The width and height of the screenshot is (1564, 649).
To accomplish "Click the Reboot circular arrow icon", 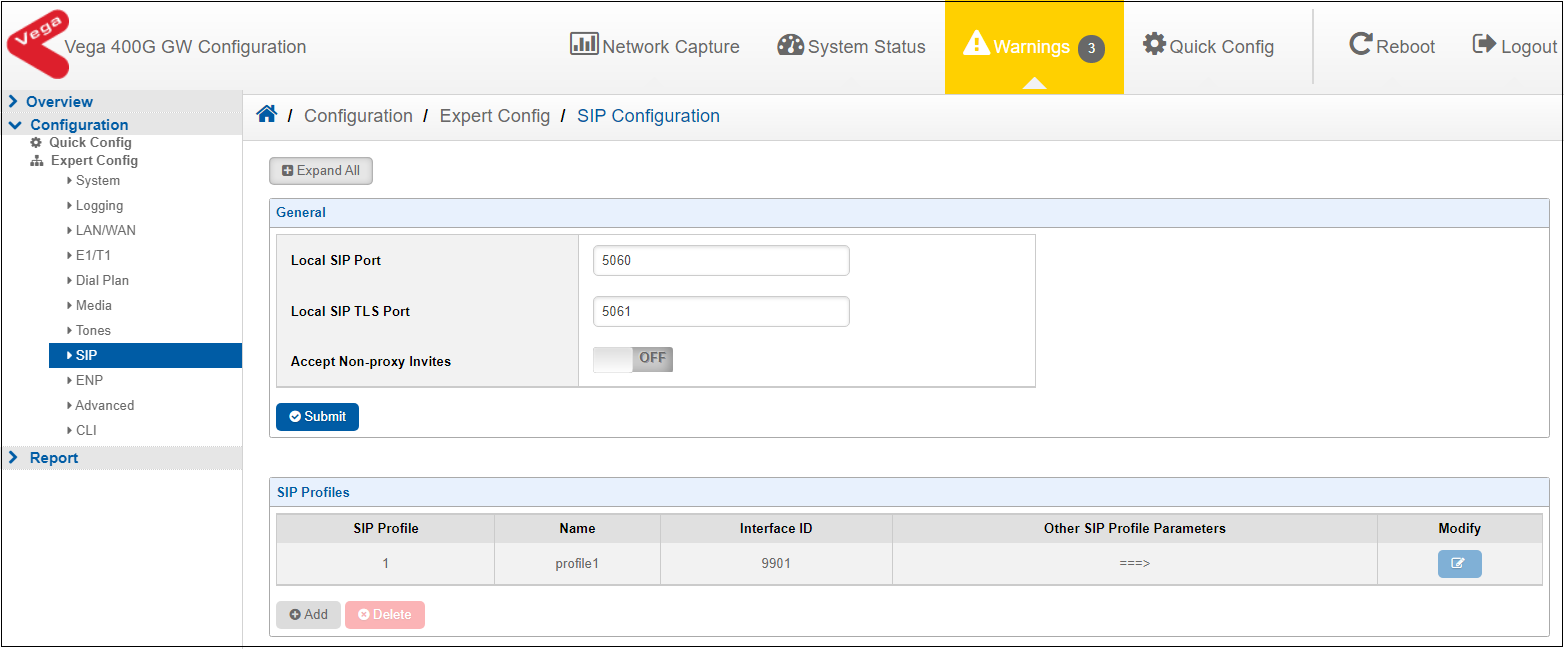I will pyautogui.click(x=1361, y=45).
